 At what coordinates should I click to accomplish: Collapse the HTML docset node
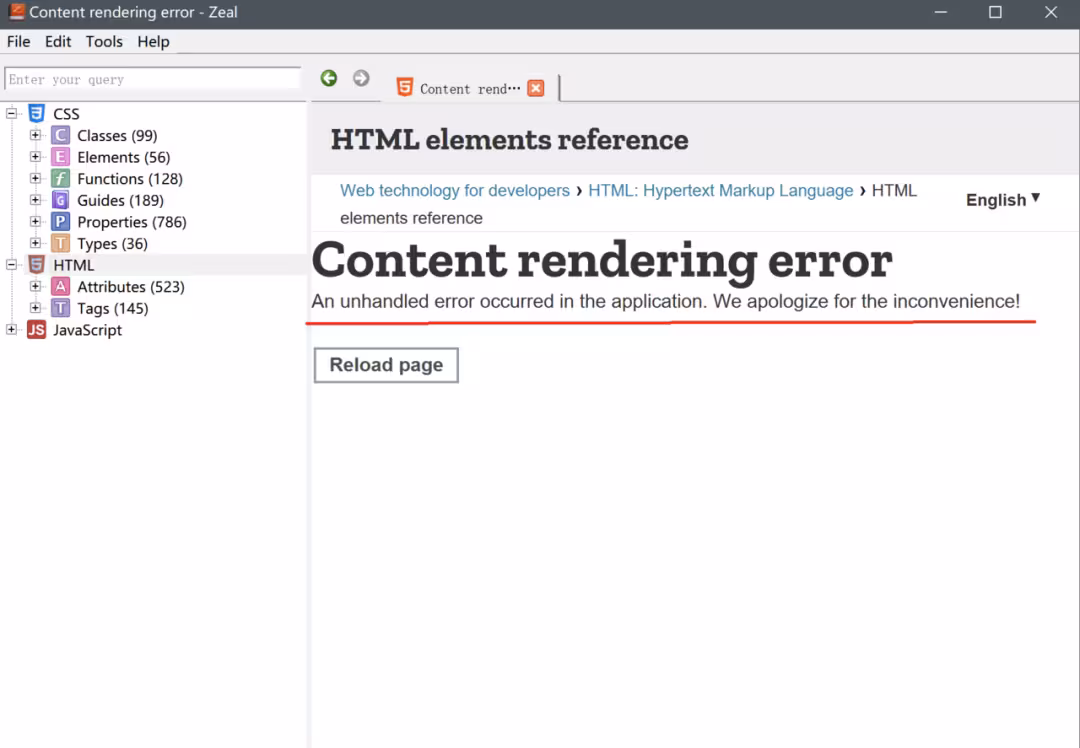point(12,265)
